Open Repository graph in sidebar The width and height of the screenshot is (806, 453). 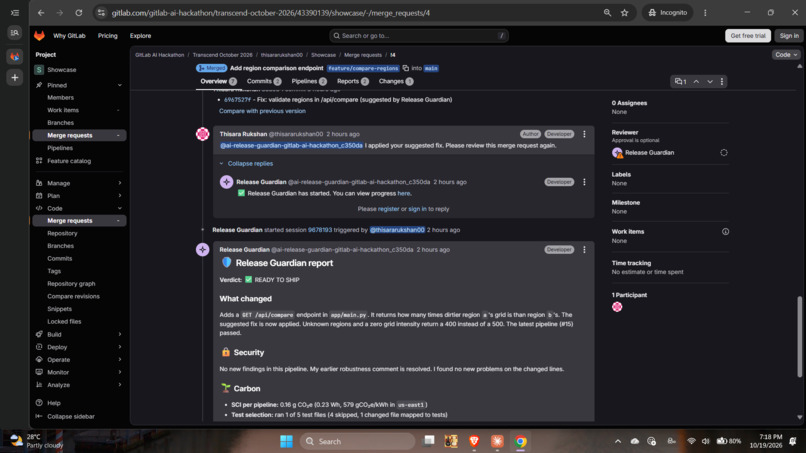[71, 284]
